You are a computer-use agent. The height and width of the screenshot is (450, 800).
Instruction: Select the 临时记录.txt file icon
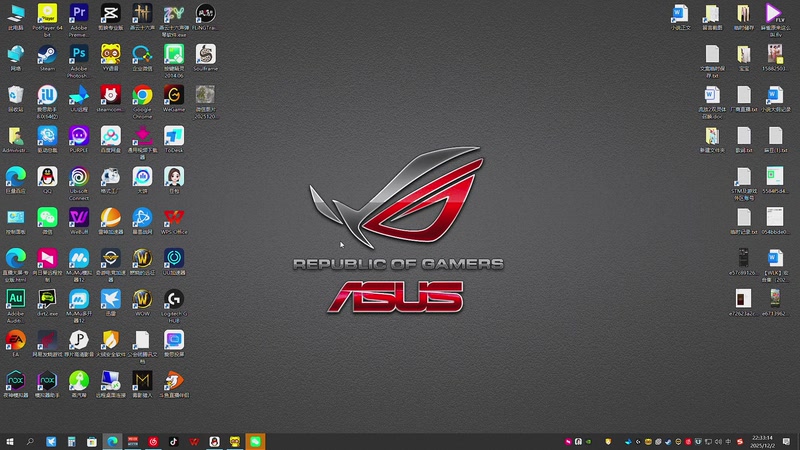click(x=743, y=221)
